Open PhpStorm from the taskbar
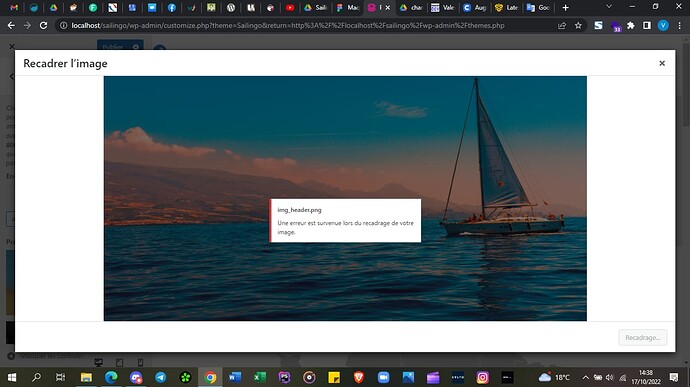This screenshot has height=387, width=690. coord(284,377)
